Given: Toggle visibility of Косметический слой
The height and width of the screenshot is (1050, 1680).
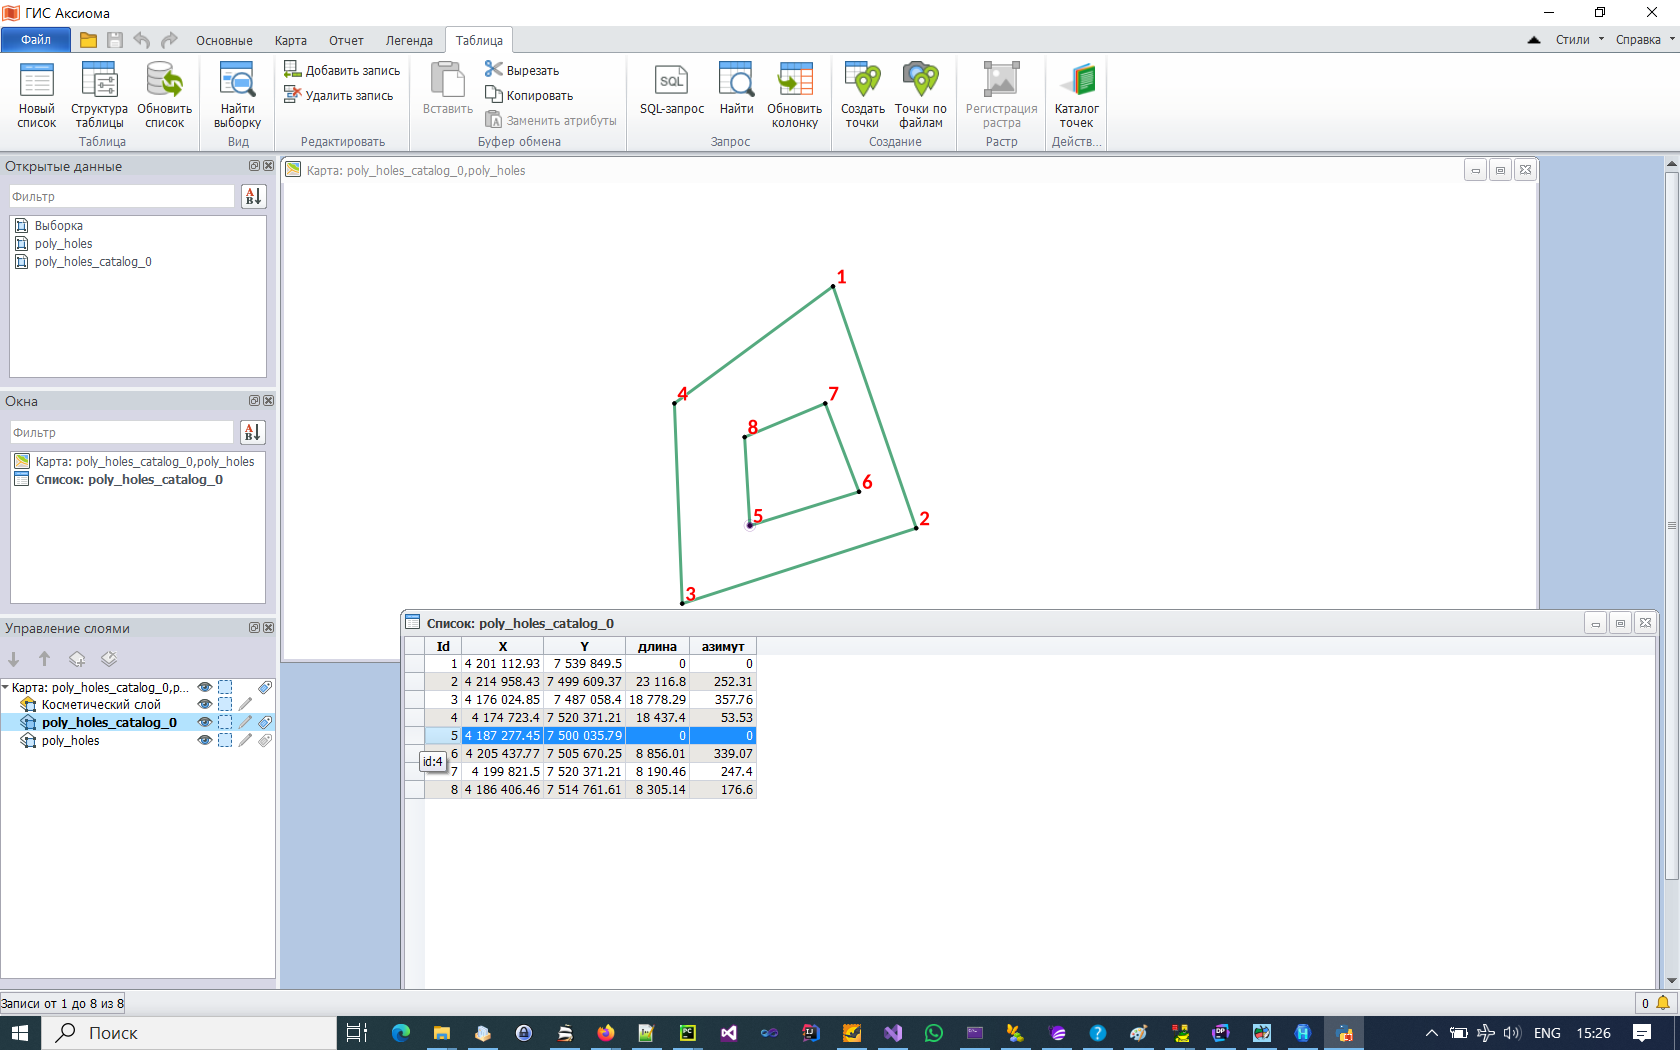Looking at the screenshot, I should point(205,705).
